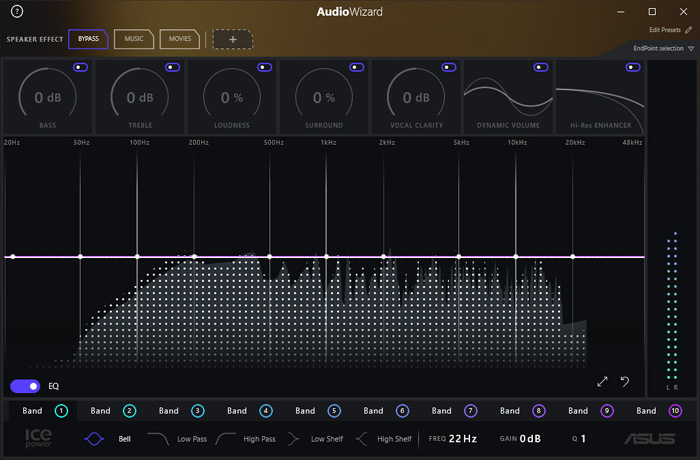Screen dimensions: 700x460
Task: Click EQ node on the 100Hz line
Action: [137, 256]
